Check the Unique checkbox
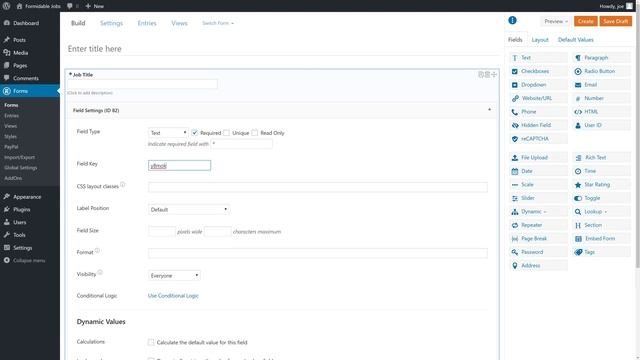Screen dimensions: 640x360 click(227, 133)
